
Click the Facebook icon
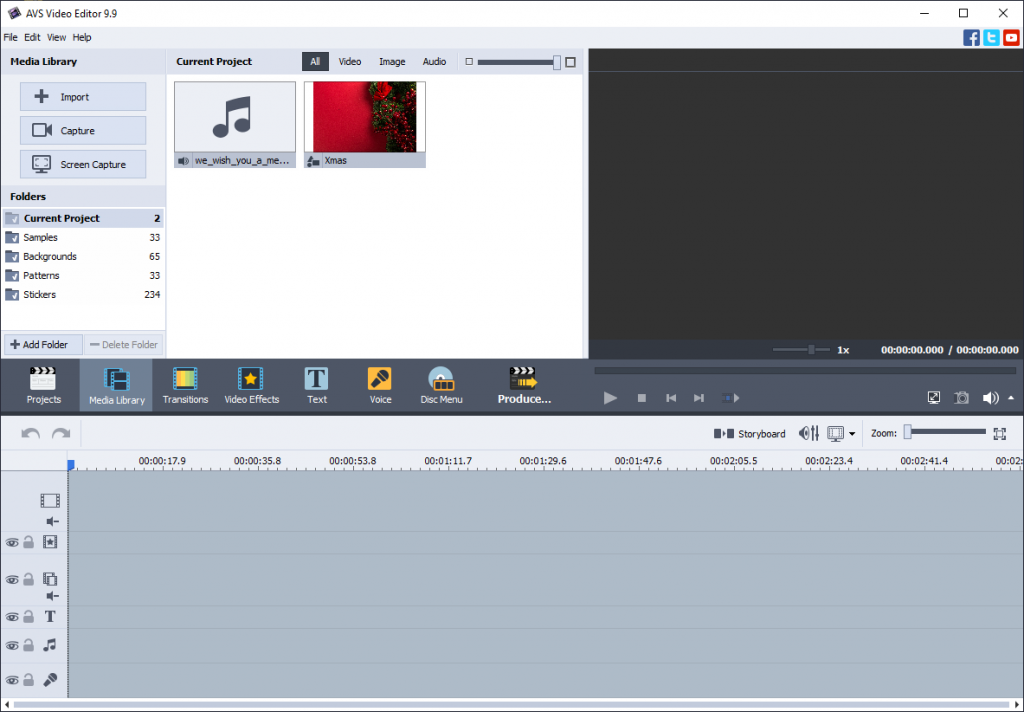pyautogui.click(x=971, y=37)
